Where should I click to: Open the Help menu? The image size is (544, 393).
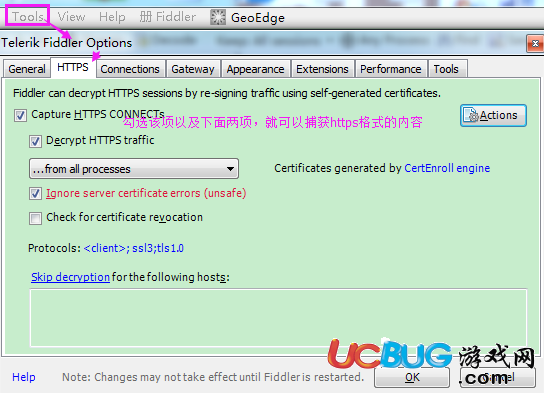(112, 16)
